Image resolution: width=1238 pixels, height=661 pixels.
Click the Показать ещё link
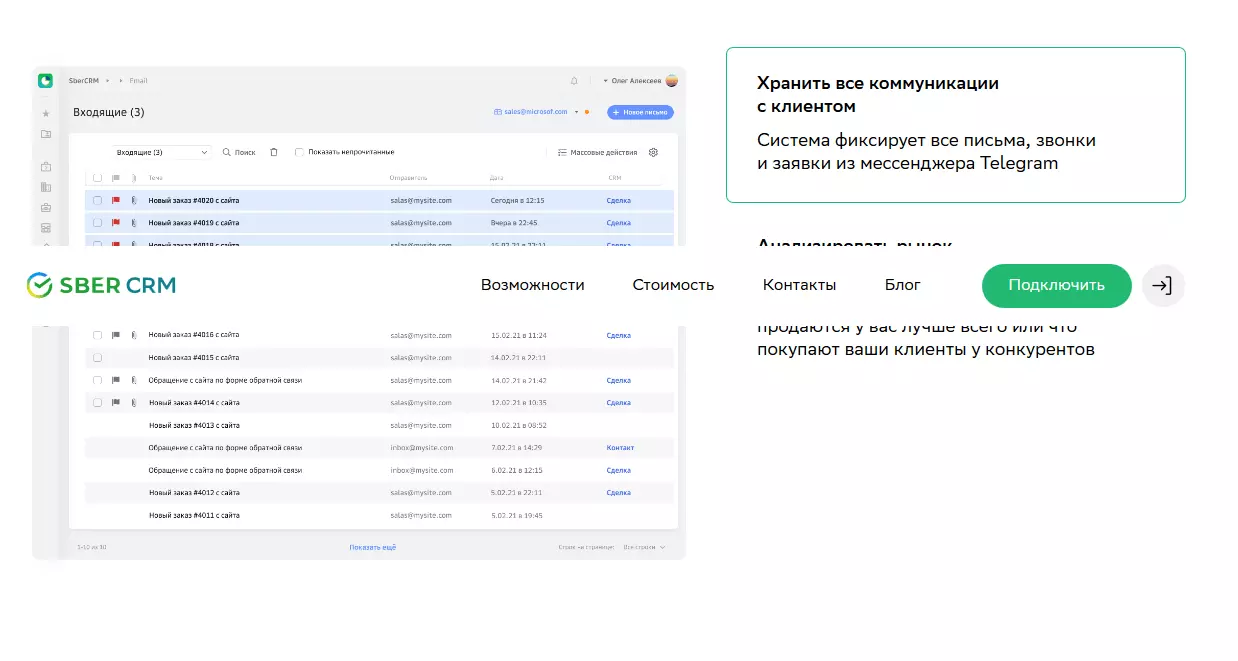point(372,547)
